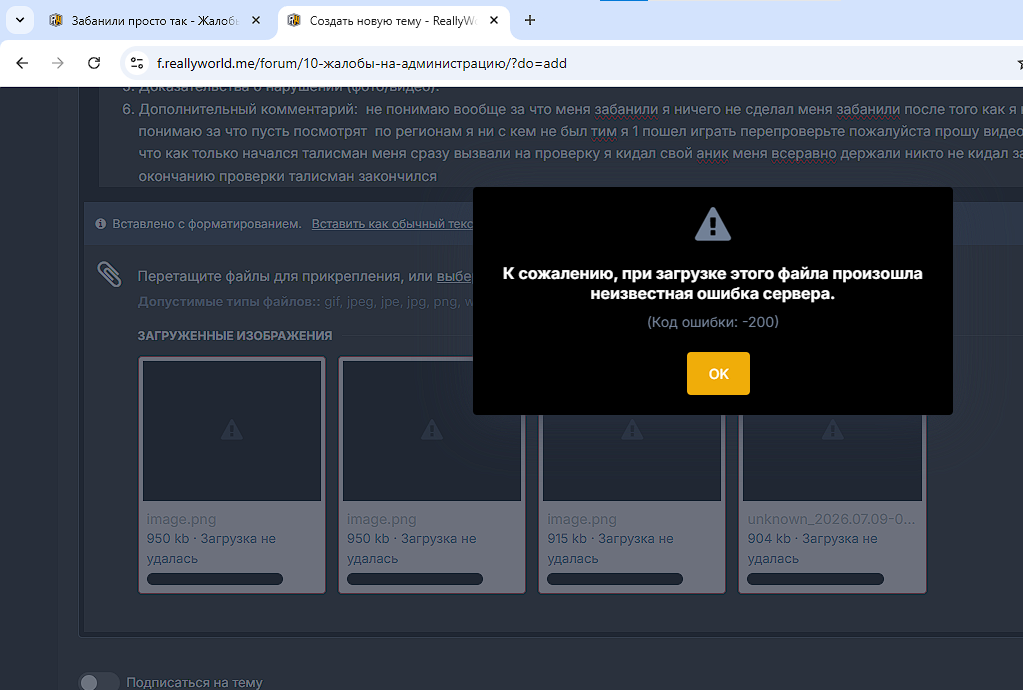Click the browser forward arrow
This screenshot has width=1023, height=690.
tap(57, 63)
